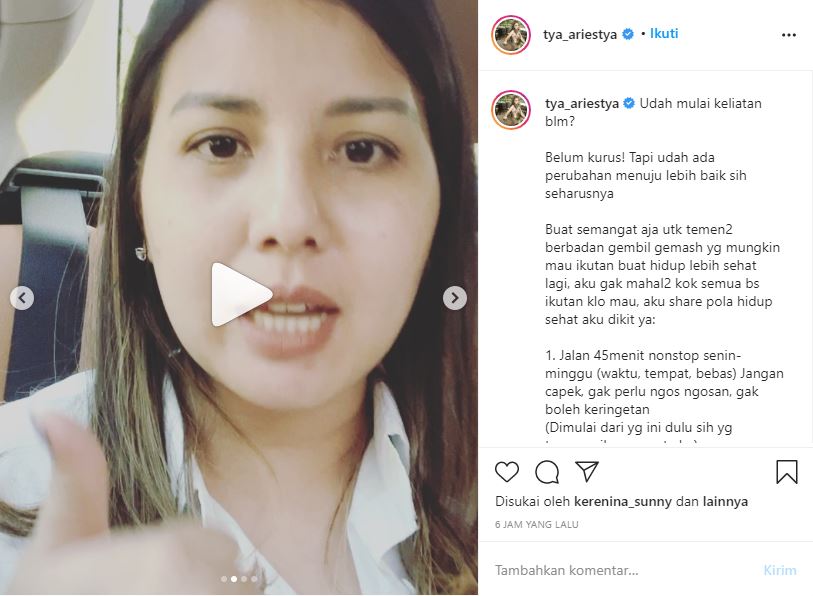Open tya_ariestya username link in header
The image size is (813, 596).
pos(580,34)
